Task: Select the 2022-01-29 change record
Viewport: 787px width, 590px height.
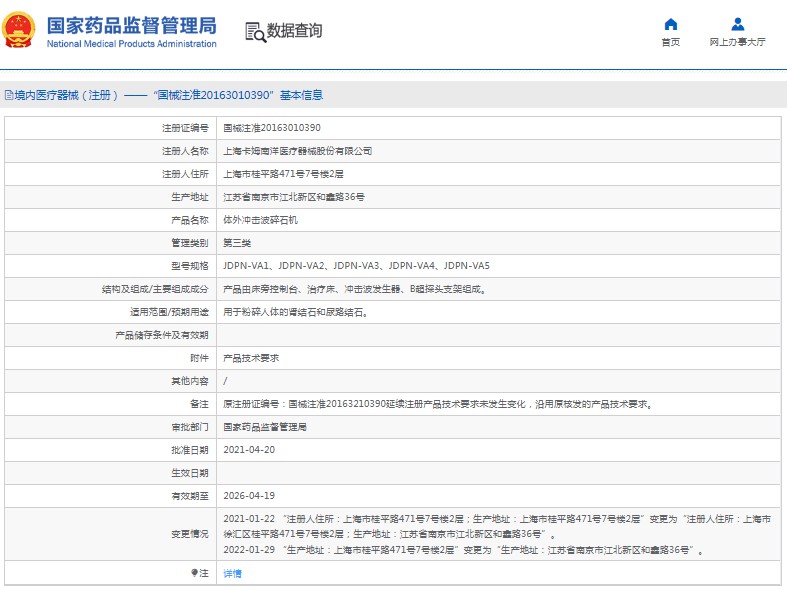Action: (x=463, y=550)
